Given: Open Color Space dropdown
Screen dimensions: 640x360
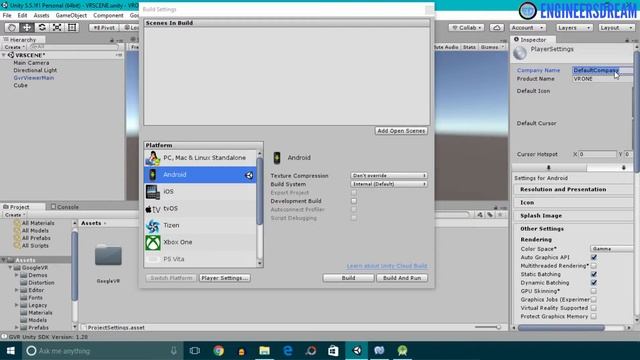Looking at the screenshot, I should pyautogui.click(x=611, y=249).
